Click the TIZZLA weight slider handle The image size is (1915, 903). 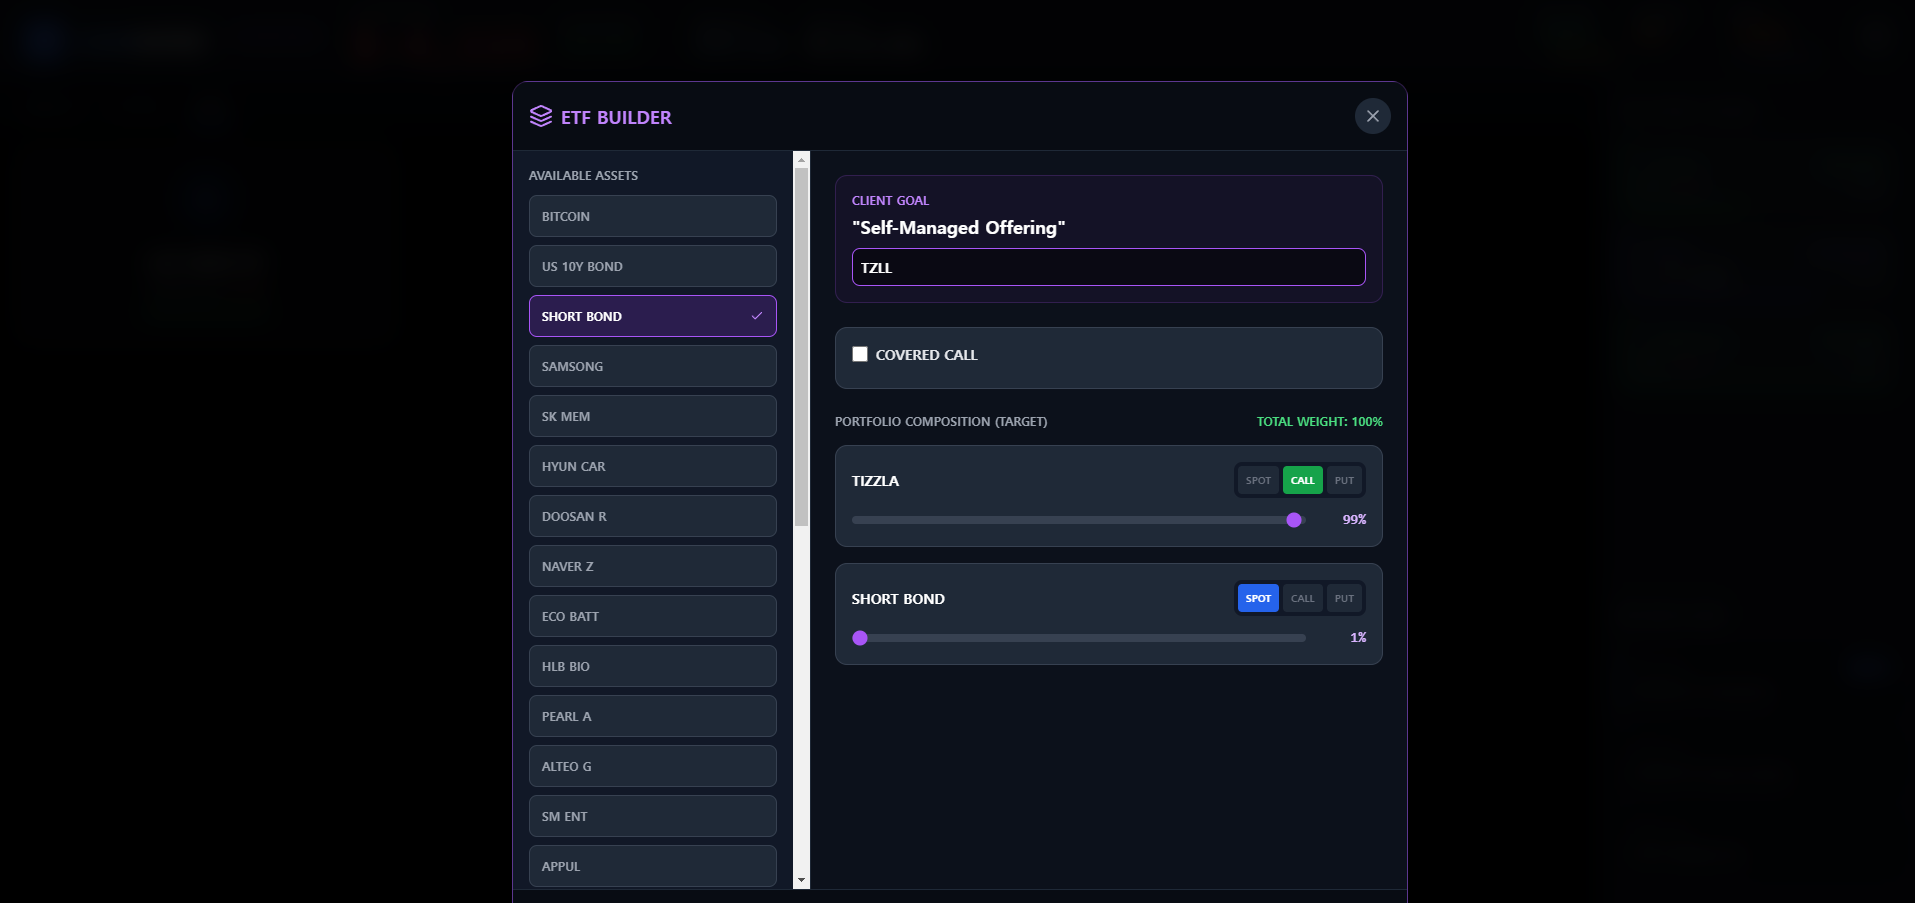pyautogui.click(x=1294, y=520)
